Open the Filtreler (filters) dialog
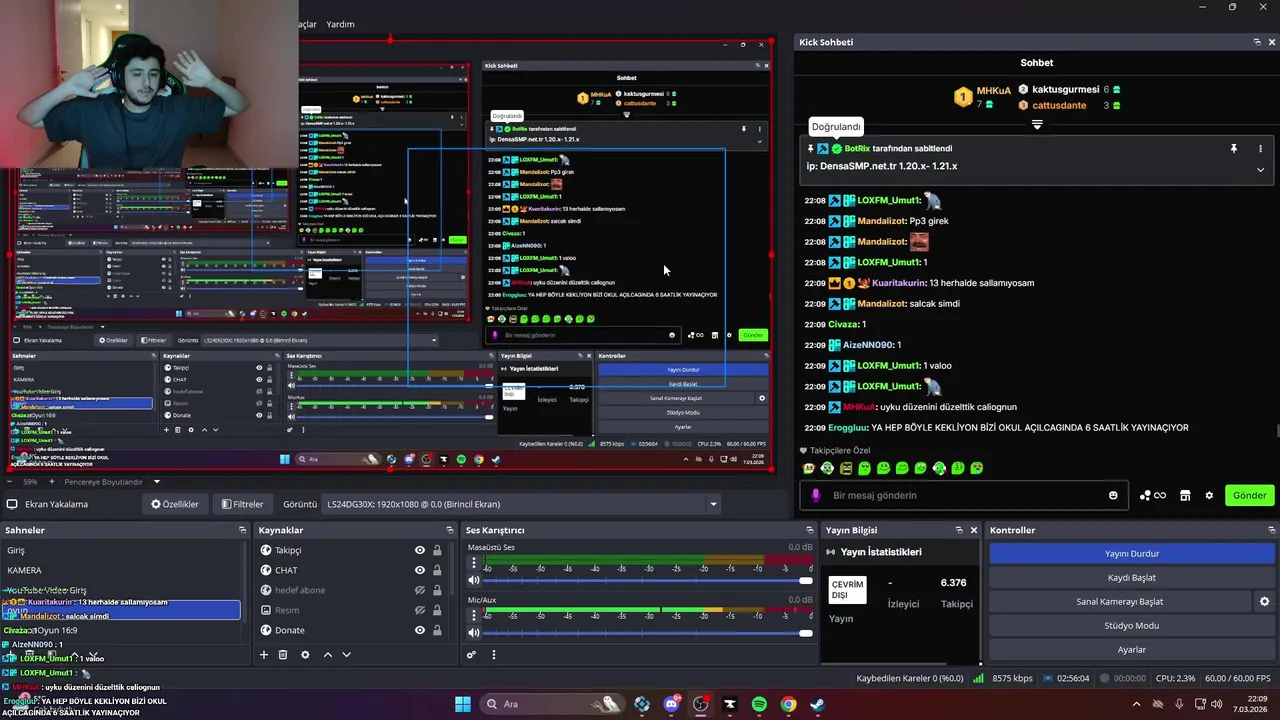The width and height of the screenshot is (1280, 720). (x=242, y=504)
